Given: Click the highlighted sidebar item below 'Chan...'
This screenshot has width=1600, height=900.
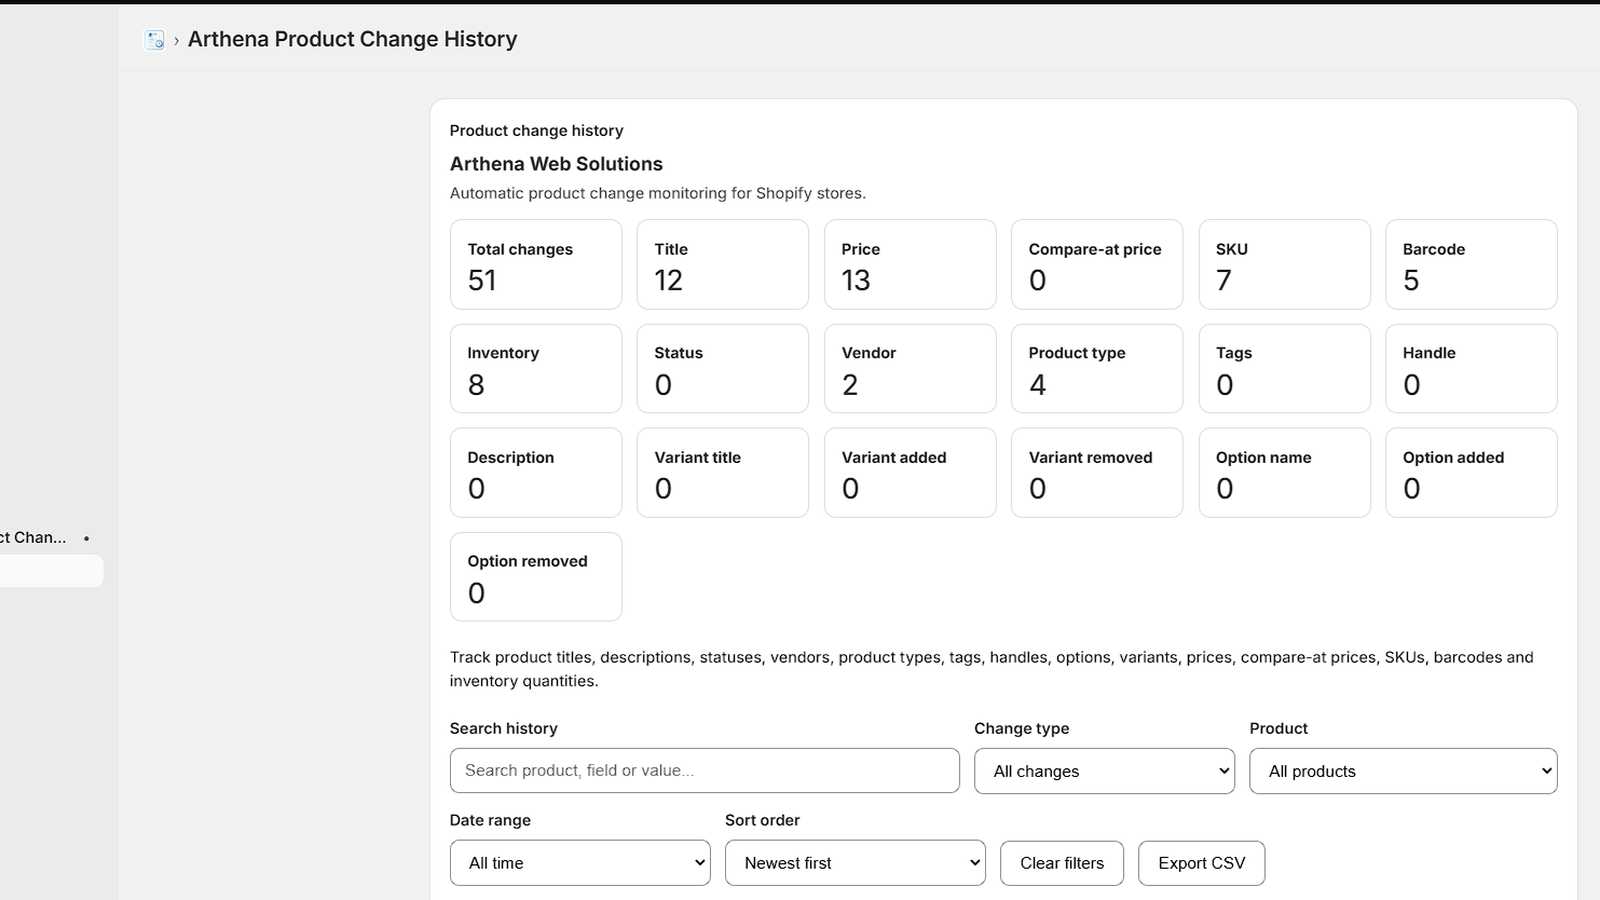Looking at the screenshot, I should pos(51,571).
